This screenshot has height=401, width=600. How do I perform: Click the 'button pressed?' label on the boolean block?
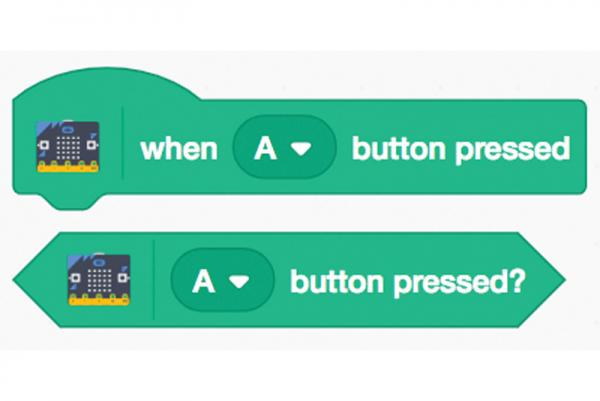coord(408,283)
